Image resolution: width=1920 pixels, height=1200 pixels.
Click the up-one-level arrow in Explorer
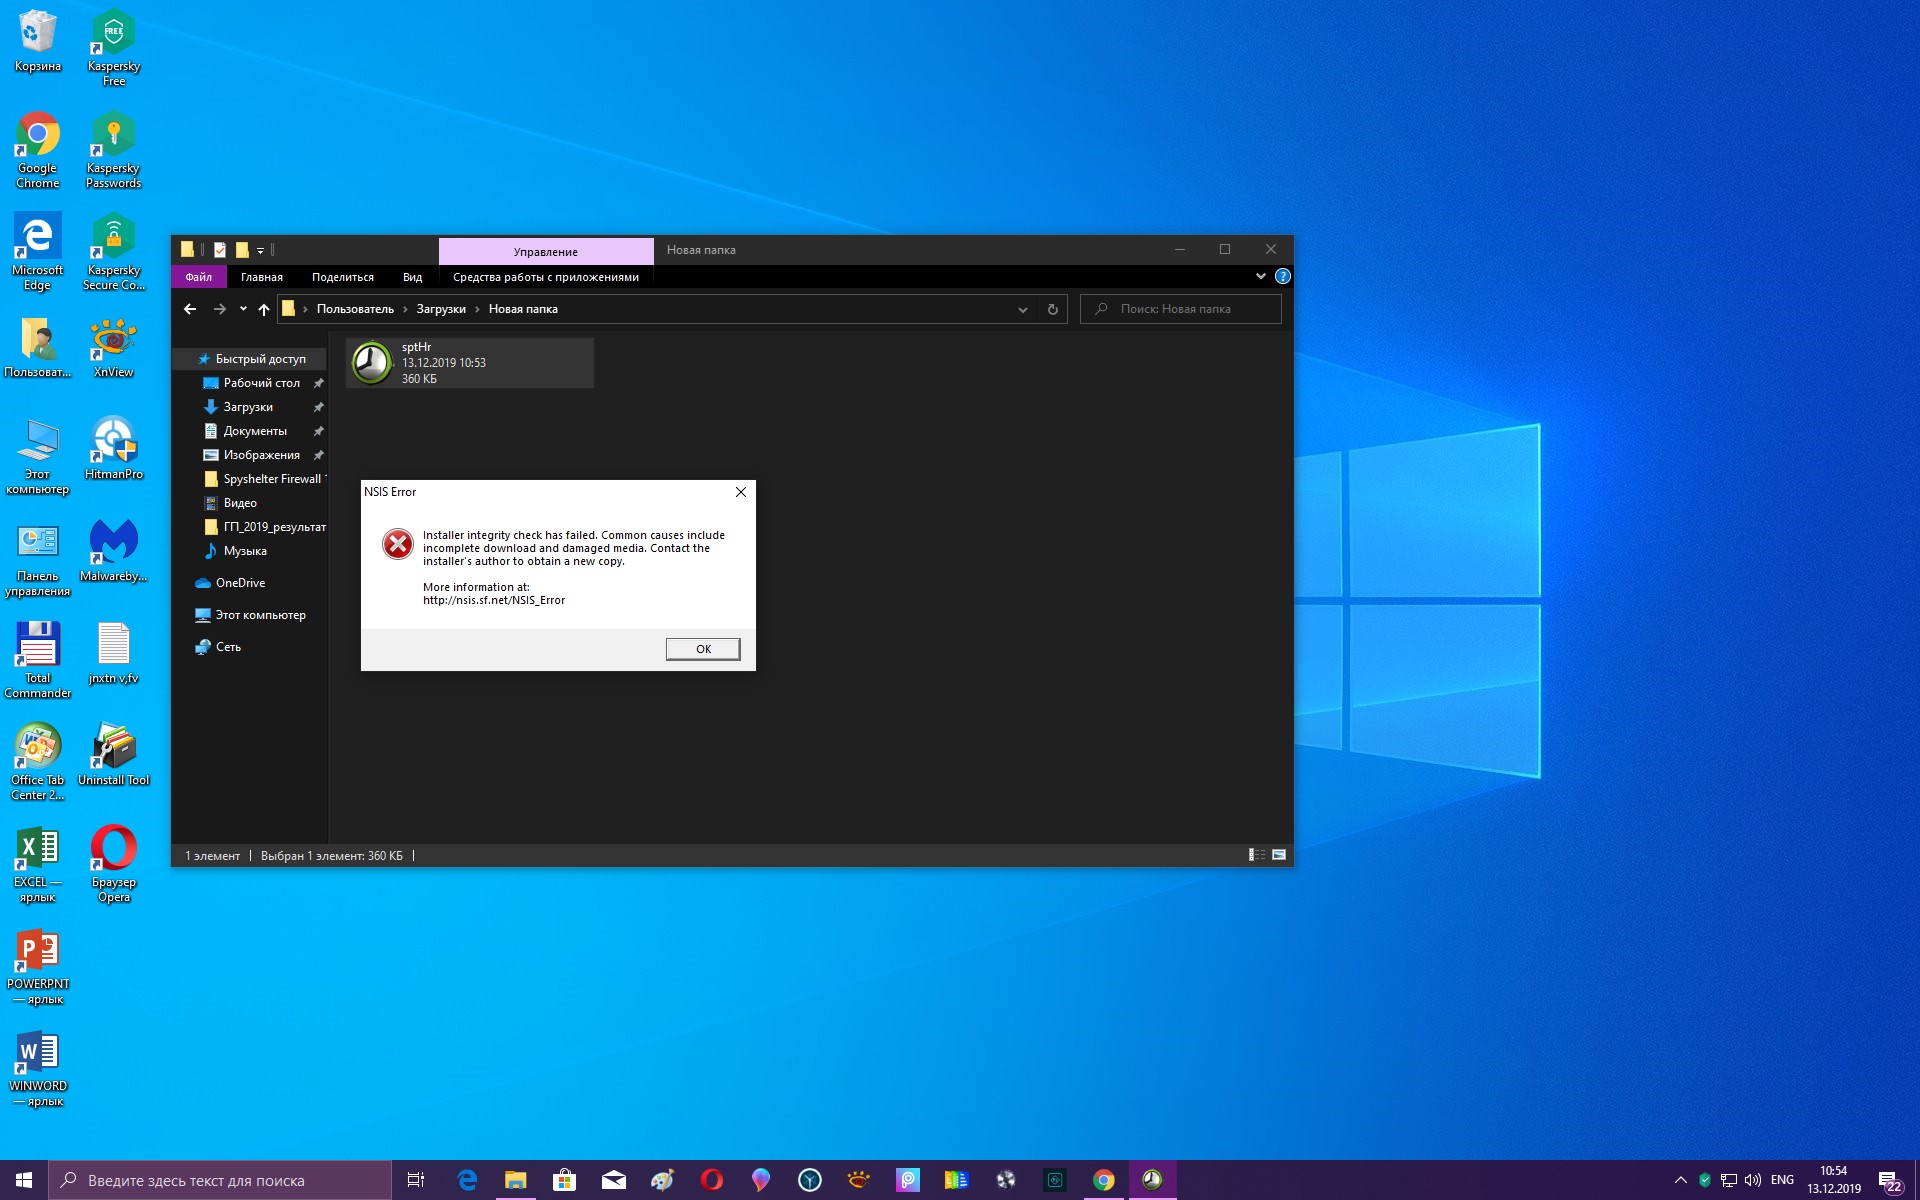pyautogui.click(x=264, y=310)
